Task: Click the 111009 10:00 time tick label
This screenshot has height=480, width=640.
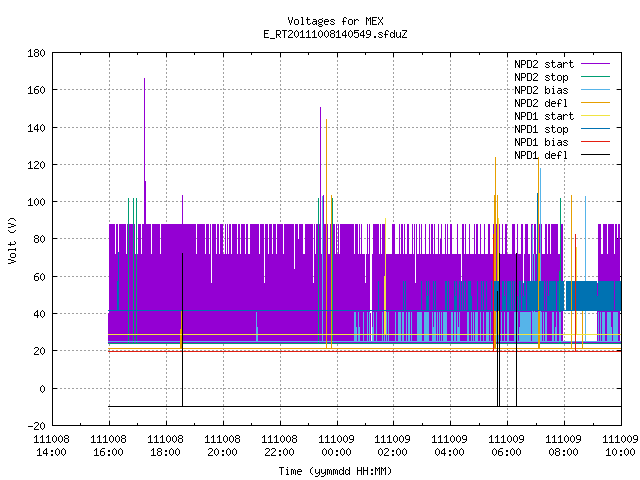Action: [x=620, y=446]
